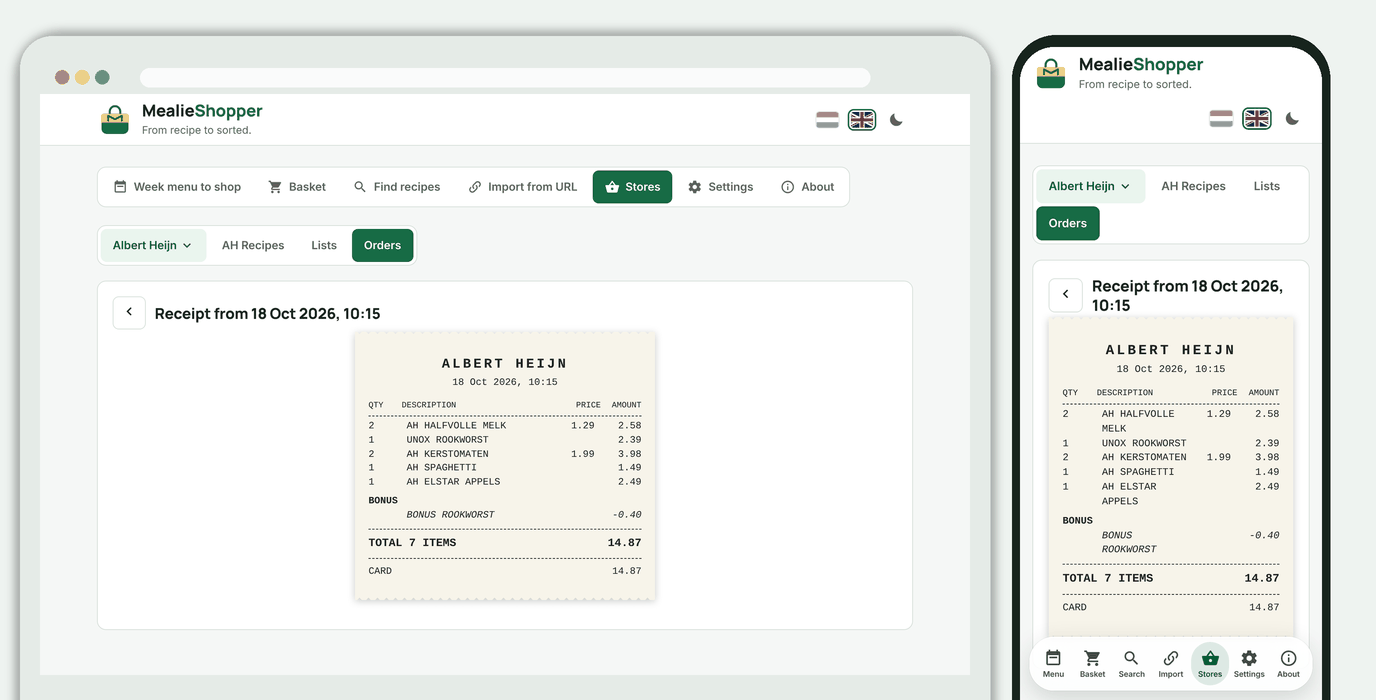The width and height of the screenshot is (1376, 700).
Task: Toggle dark mode moon on mobile view
Action: [1292, 119]
